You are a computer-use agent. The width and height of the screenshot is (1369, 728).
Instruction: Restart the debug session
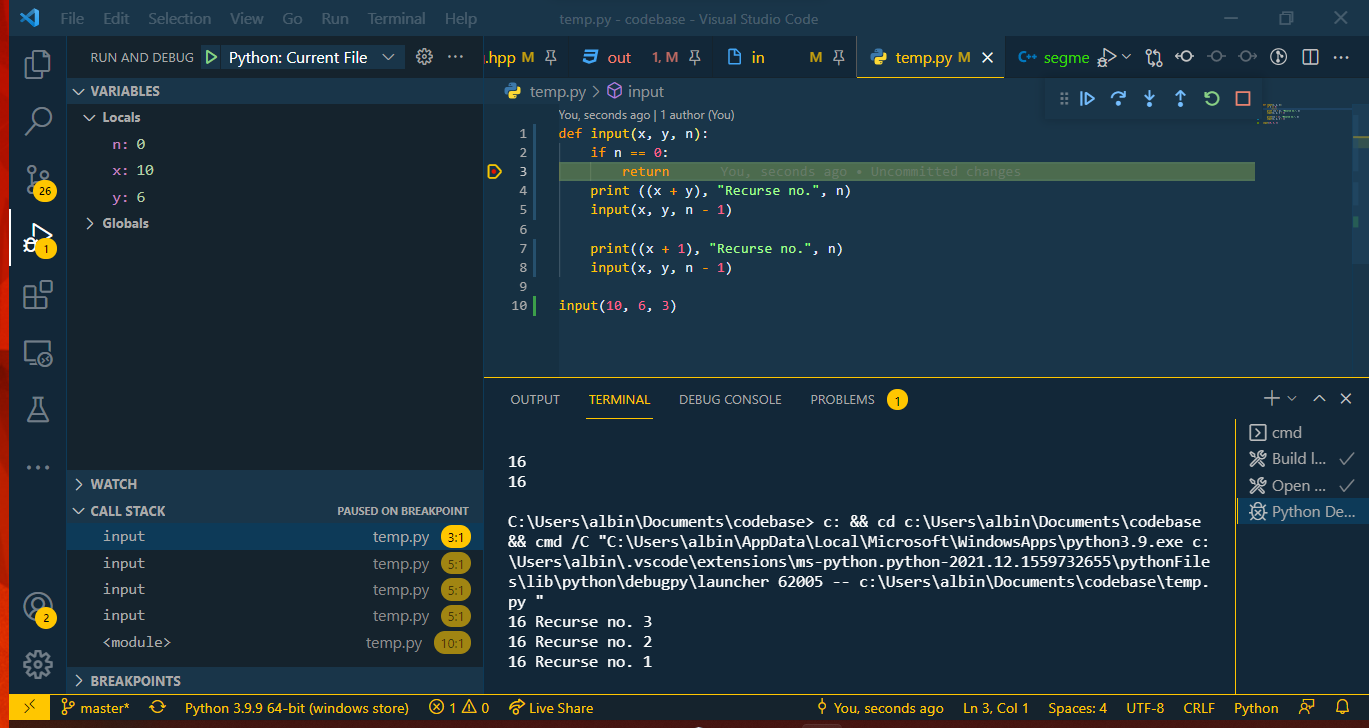pos(1212,98)
